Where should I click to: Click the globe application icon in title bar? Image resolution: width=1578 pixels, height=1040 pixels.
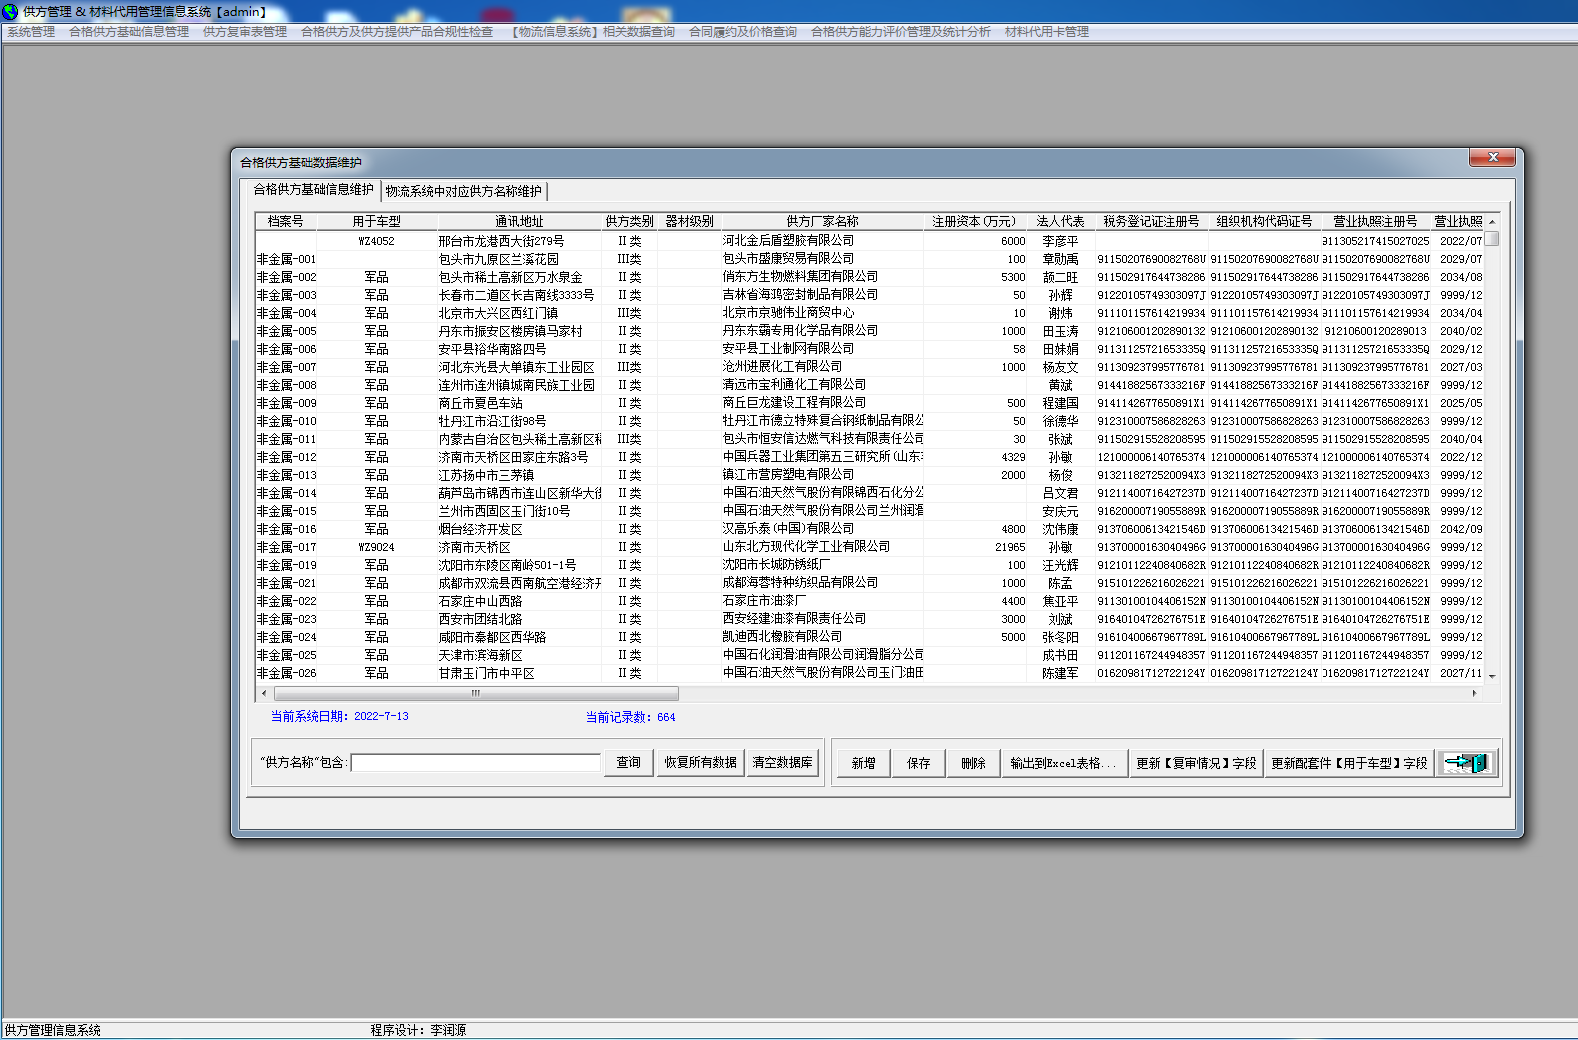10,11
